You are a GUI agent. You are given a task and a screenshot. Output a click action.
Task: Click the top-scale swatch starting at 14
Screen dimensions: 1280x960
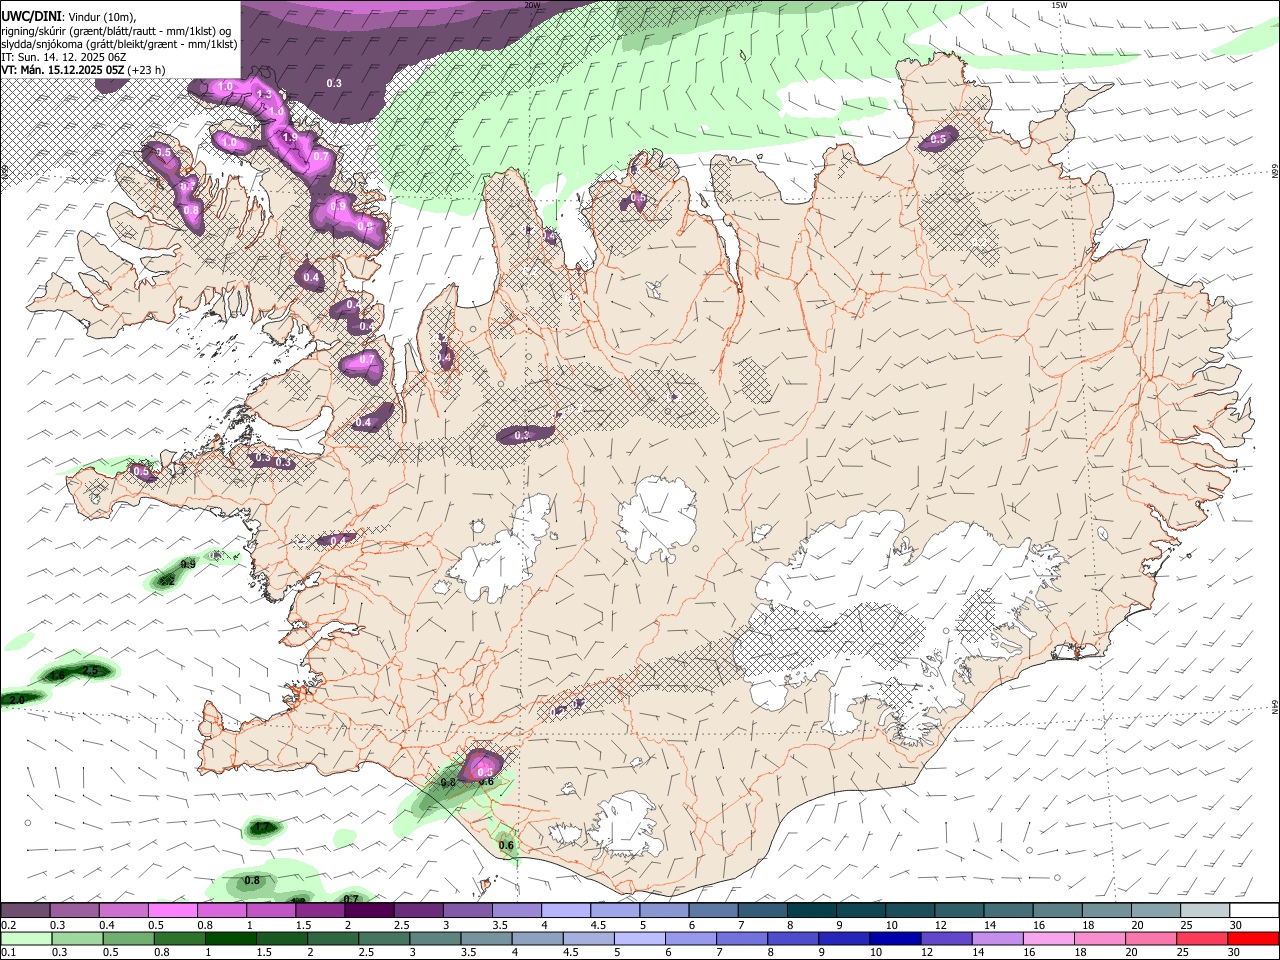(1006, 909)
